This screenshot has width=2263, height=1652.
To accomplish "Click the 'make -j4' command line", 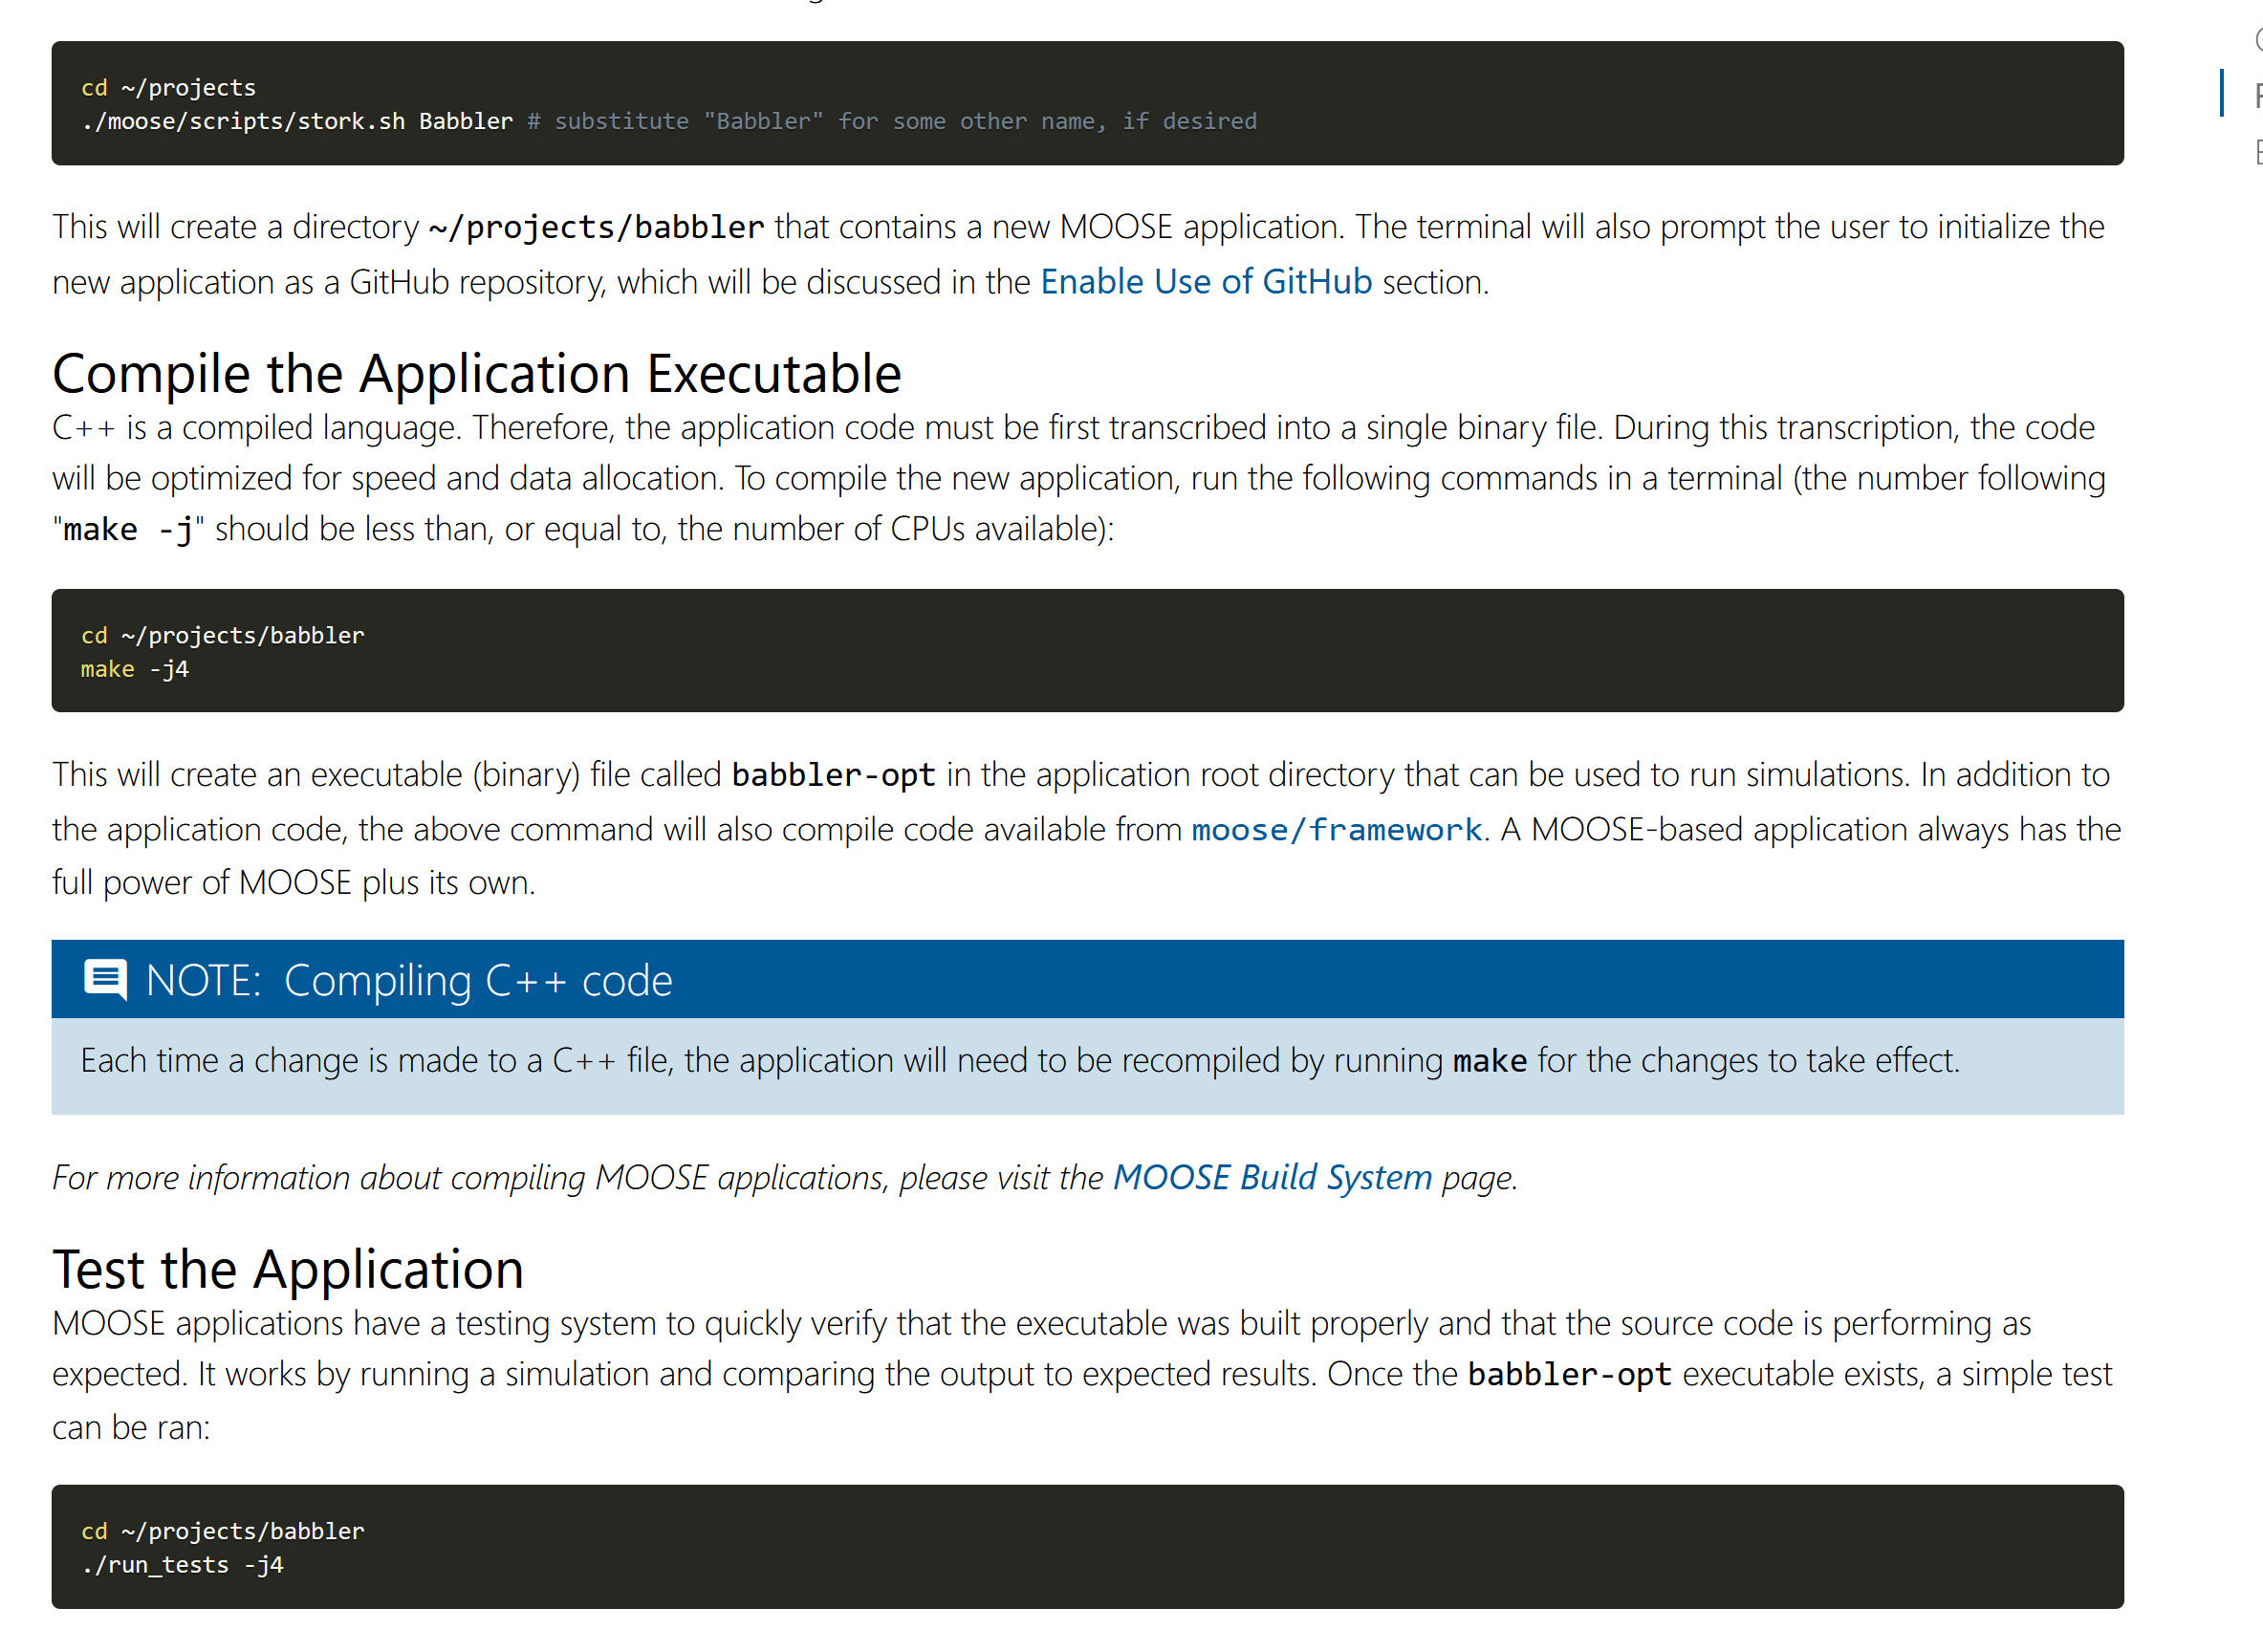I will [x=135, y=669].
